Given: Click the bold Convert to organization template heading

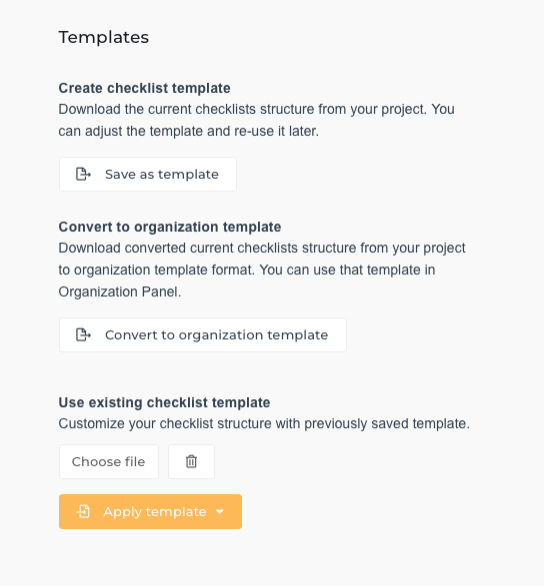Looking at the screenshot, I should (170, 227).
